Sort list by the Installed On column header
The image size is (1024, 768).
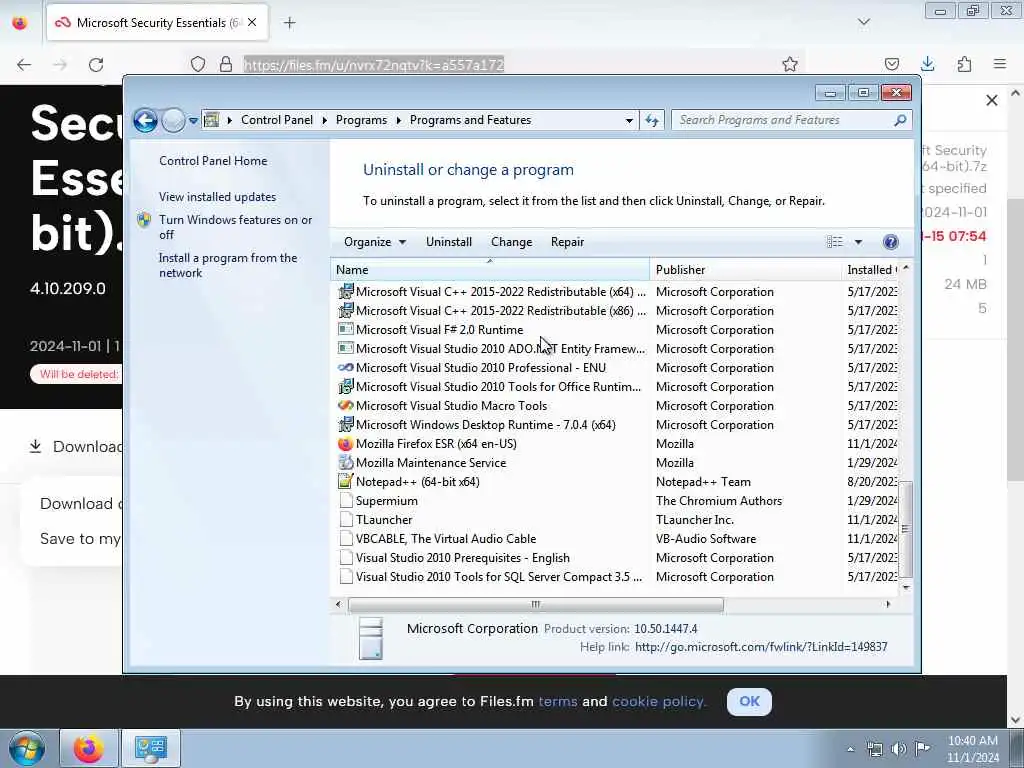point(871,270)
